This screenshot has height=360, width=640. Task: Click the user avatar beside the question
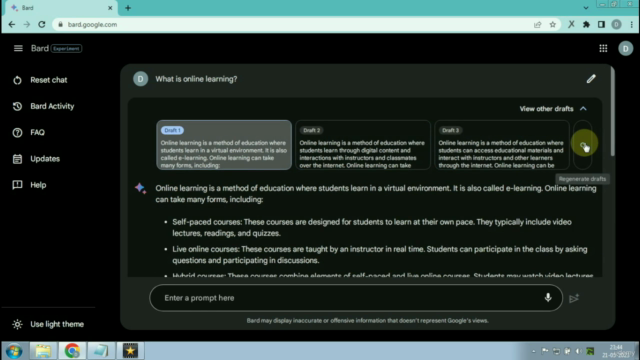140,79
